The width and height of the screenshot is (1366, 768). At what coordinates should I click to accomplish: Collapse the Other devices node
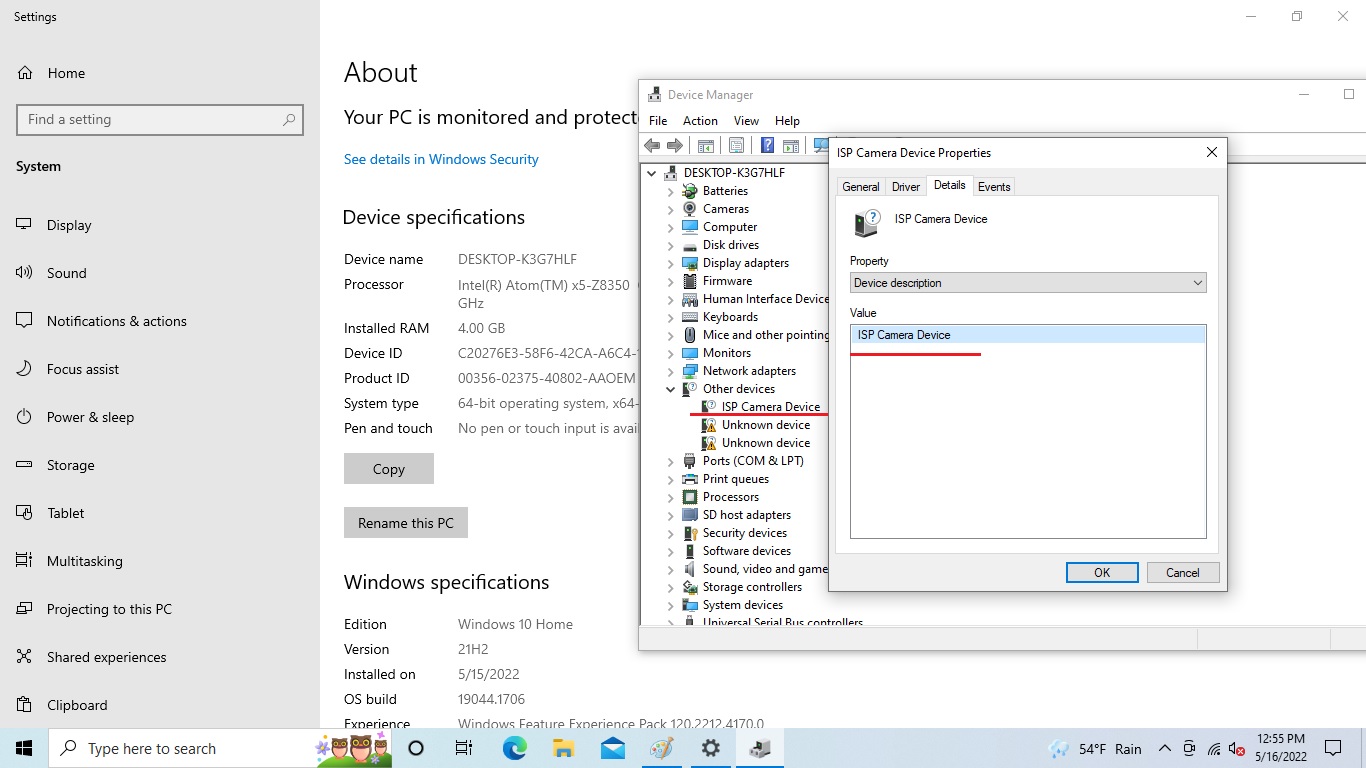click(670, 389)
